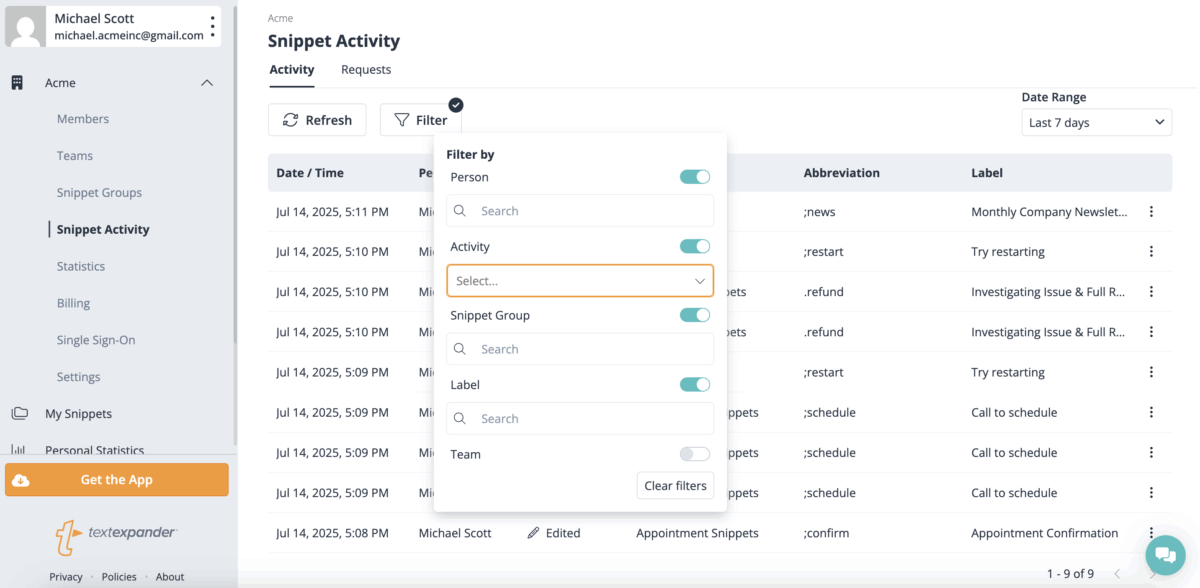Open Billing in the sidebar

(73, 303)
